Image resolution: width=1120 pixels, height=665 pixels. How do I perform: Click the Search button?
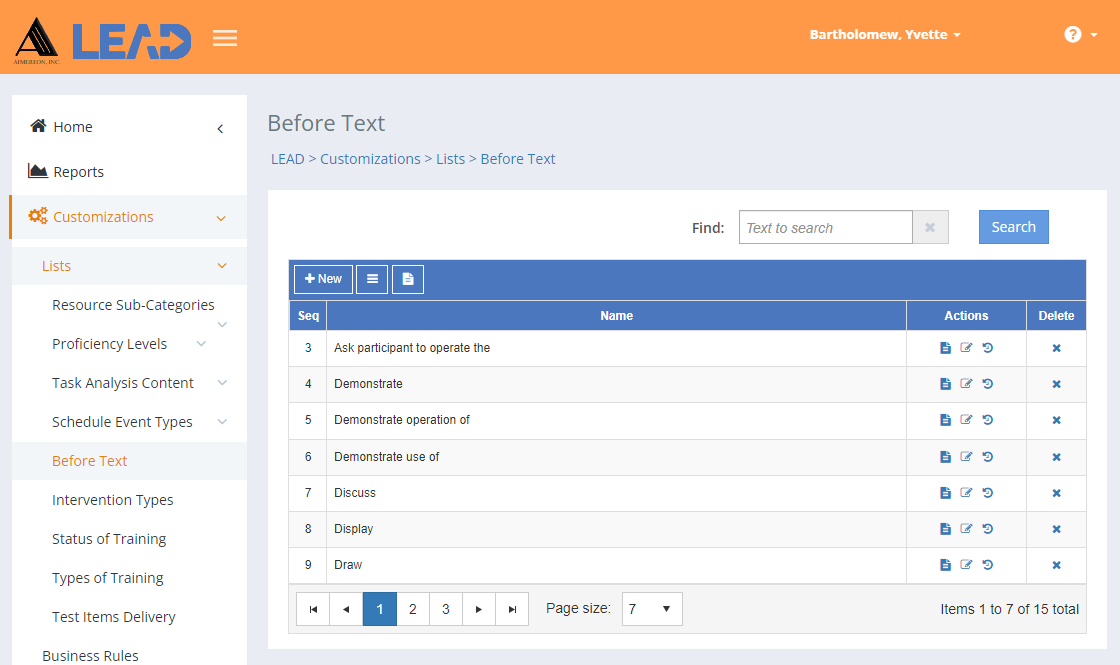1014,227
